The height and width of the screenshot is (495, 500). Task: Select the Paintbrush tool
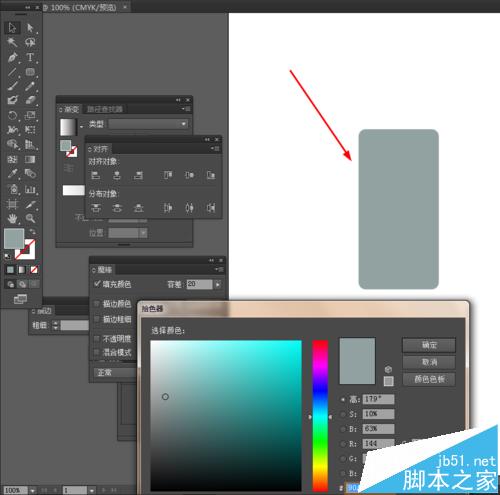tap(12, 86)
